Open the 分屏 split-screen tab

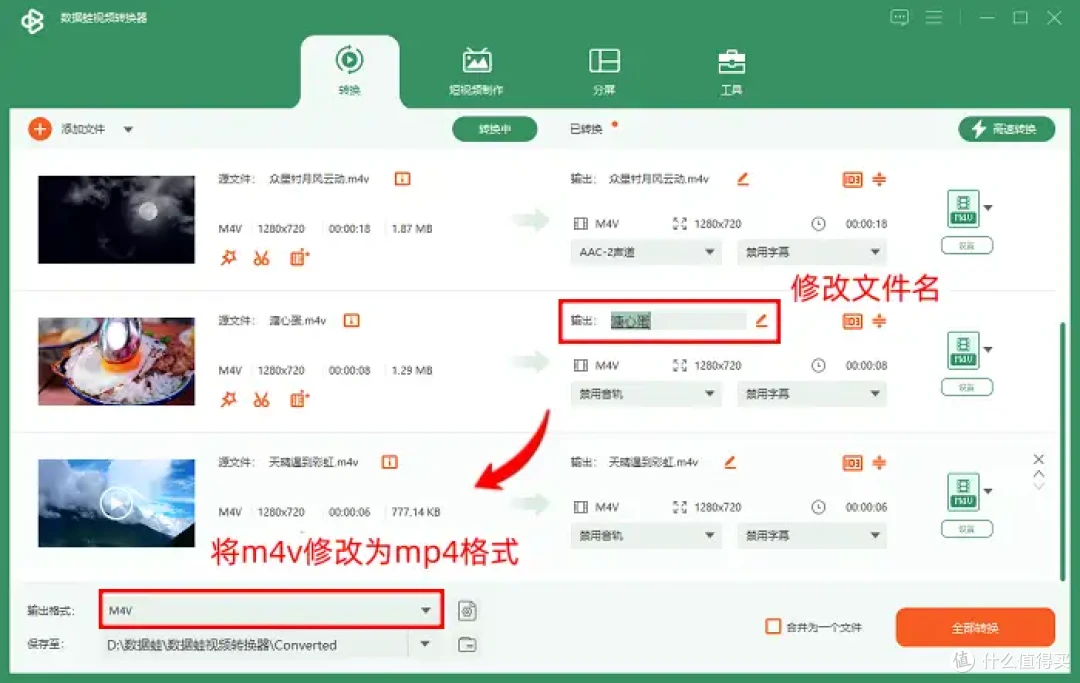(604, 71)
